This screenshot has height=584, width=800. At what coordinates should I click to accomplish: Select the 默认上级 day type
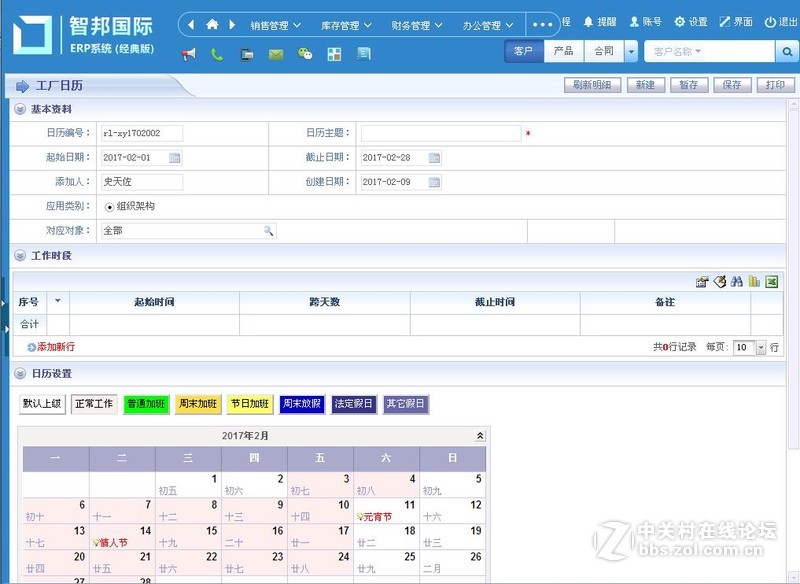click(42, 404)
